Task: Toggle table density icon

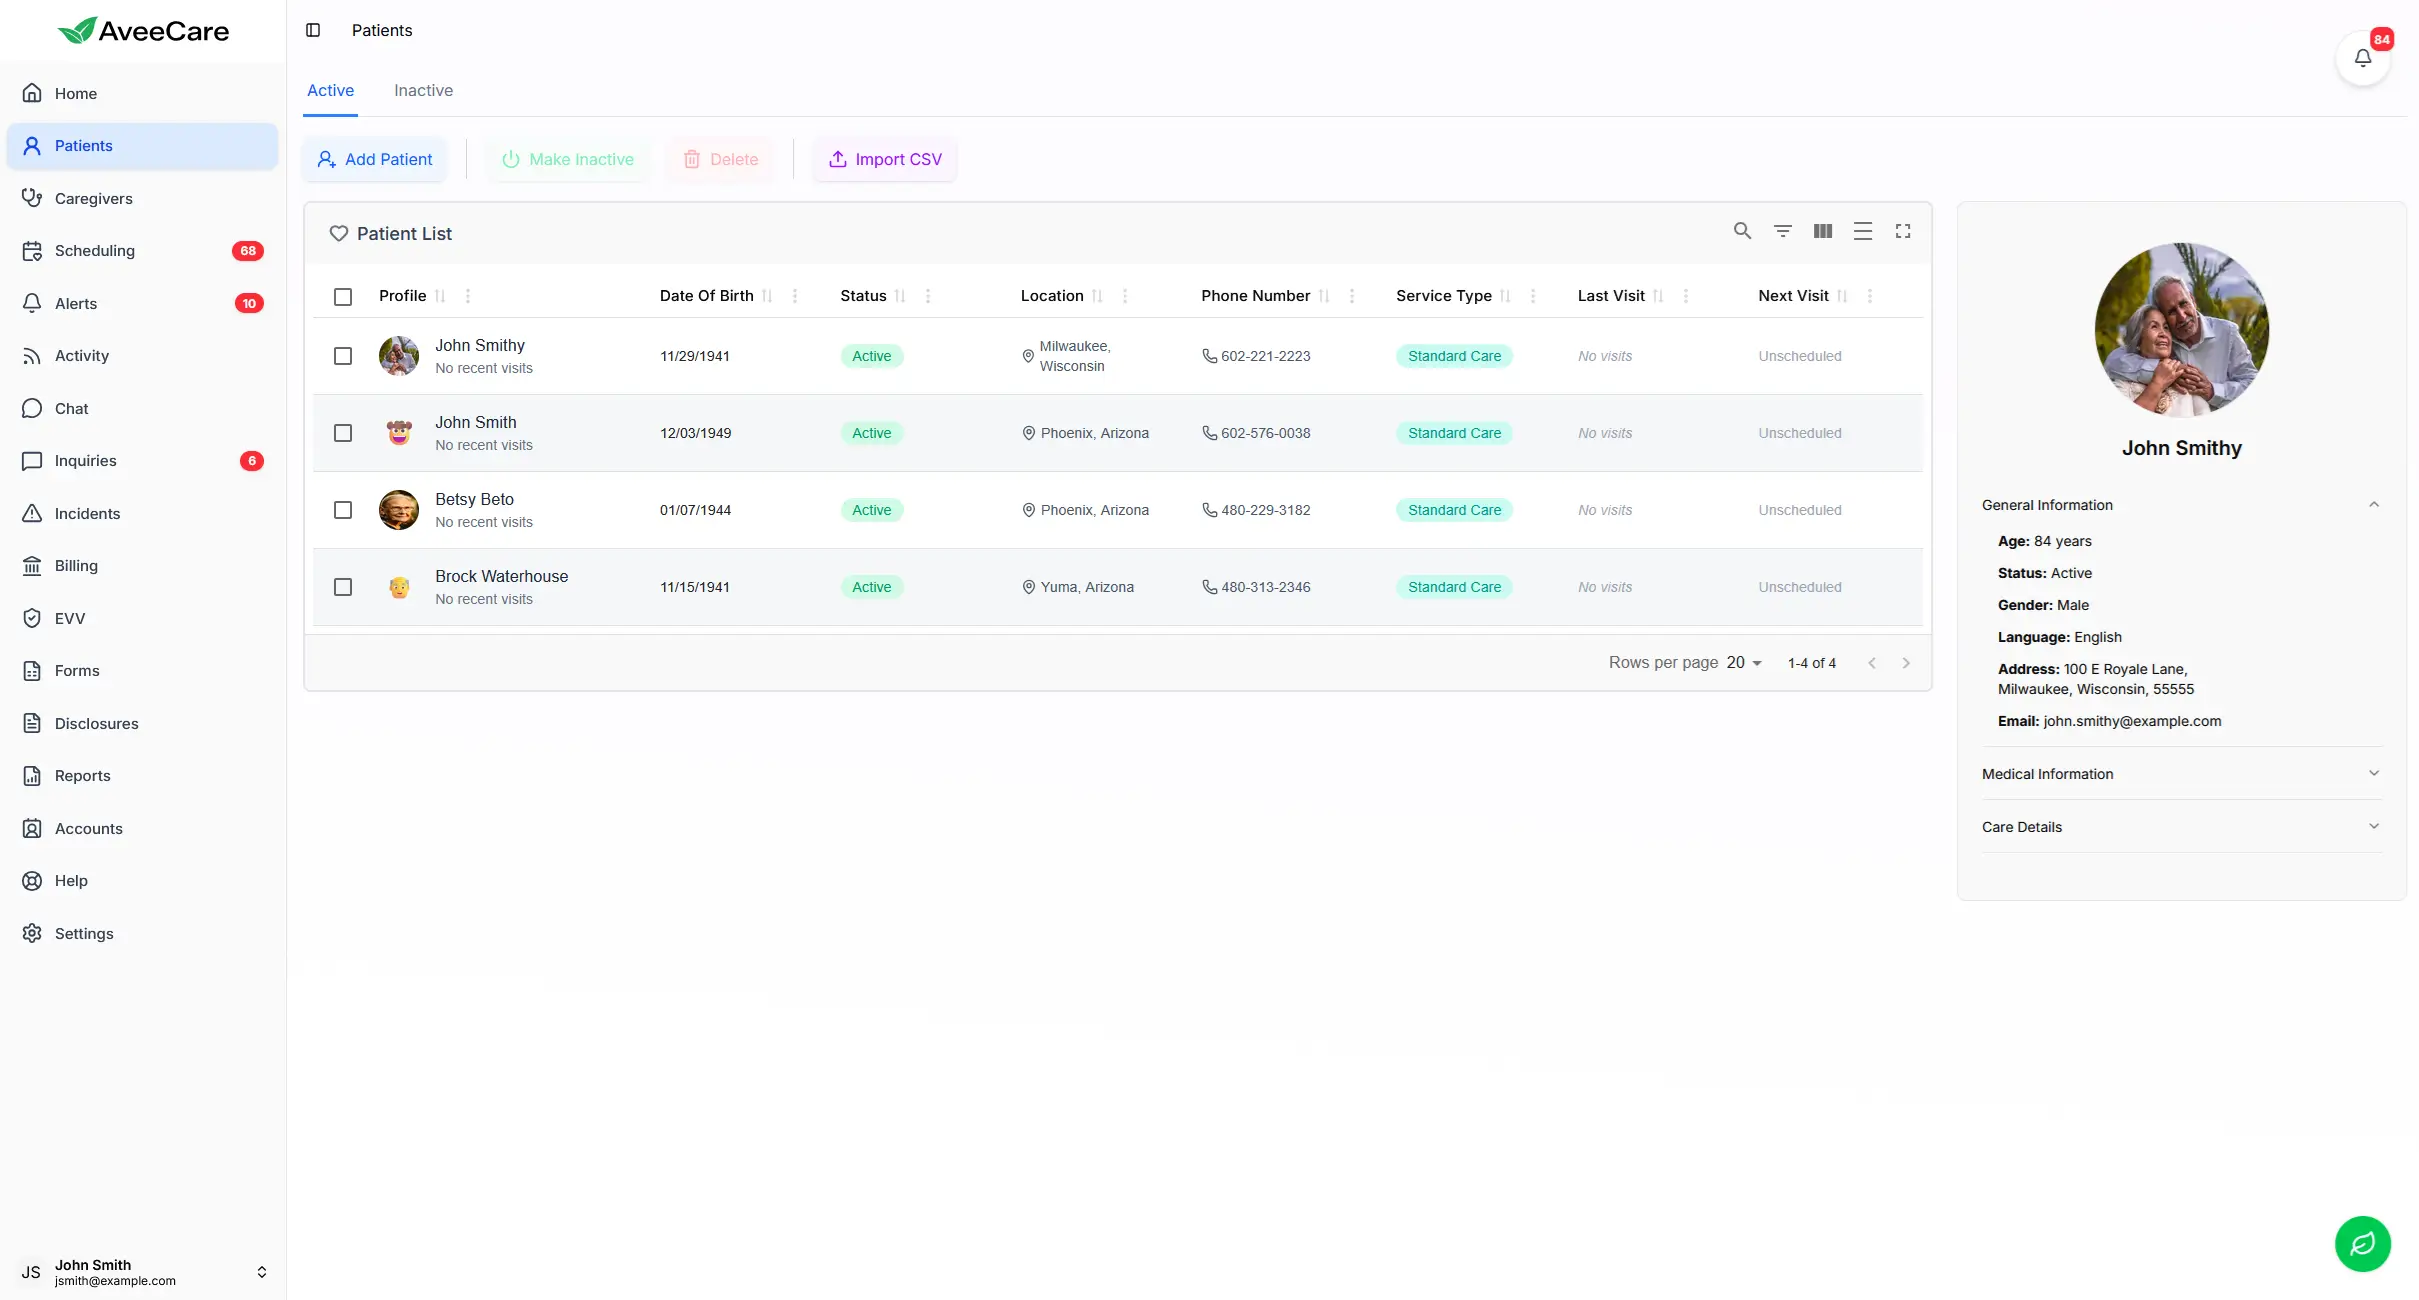Action: point(1863,230)
